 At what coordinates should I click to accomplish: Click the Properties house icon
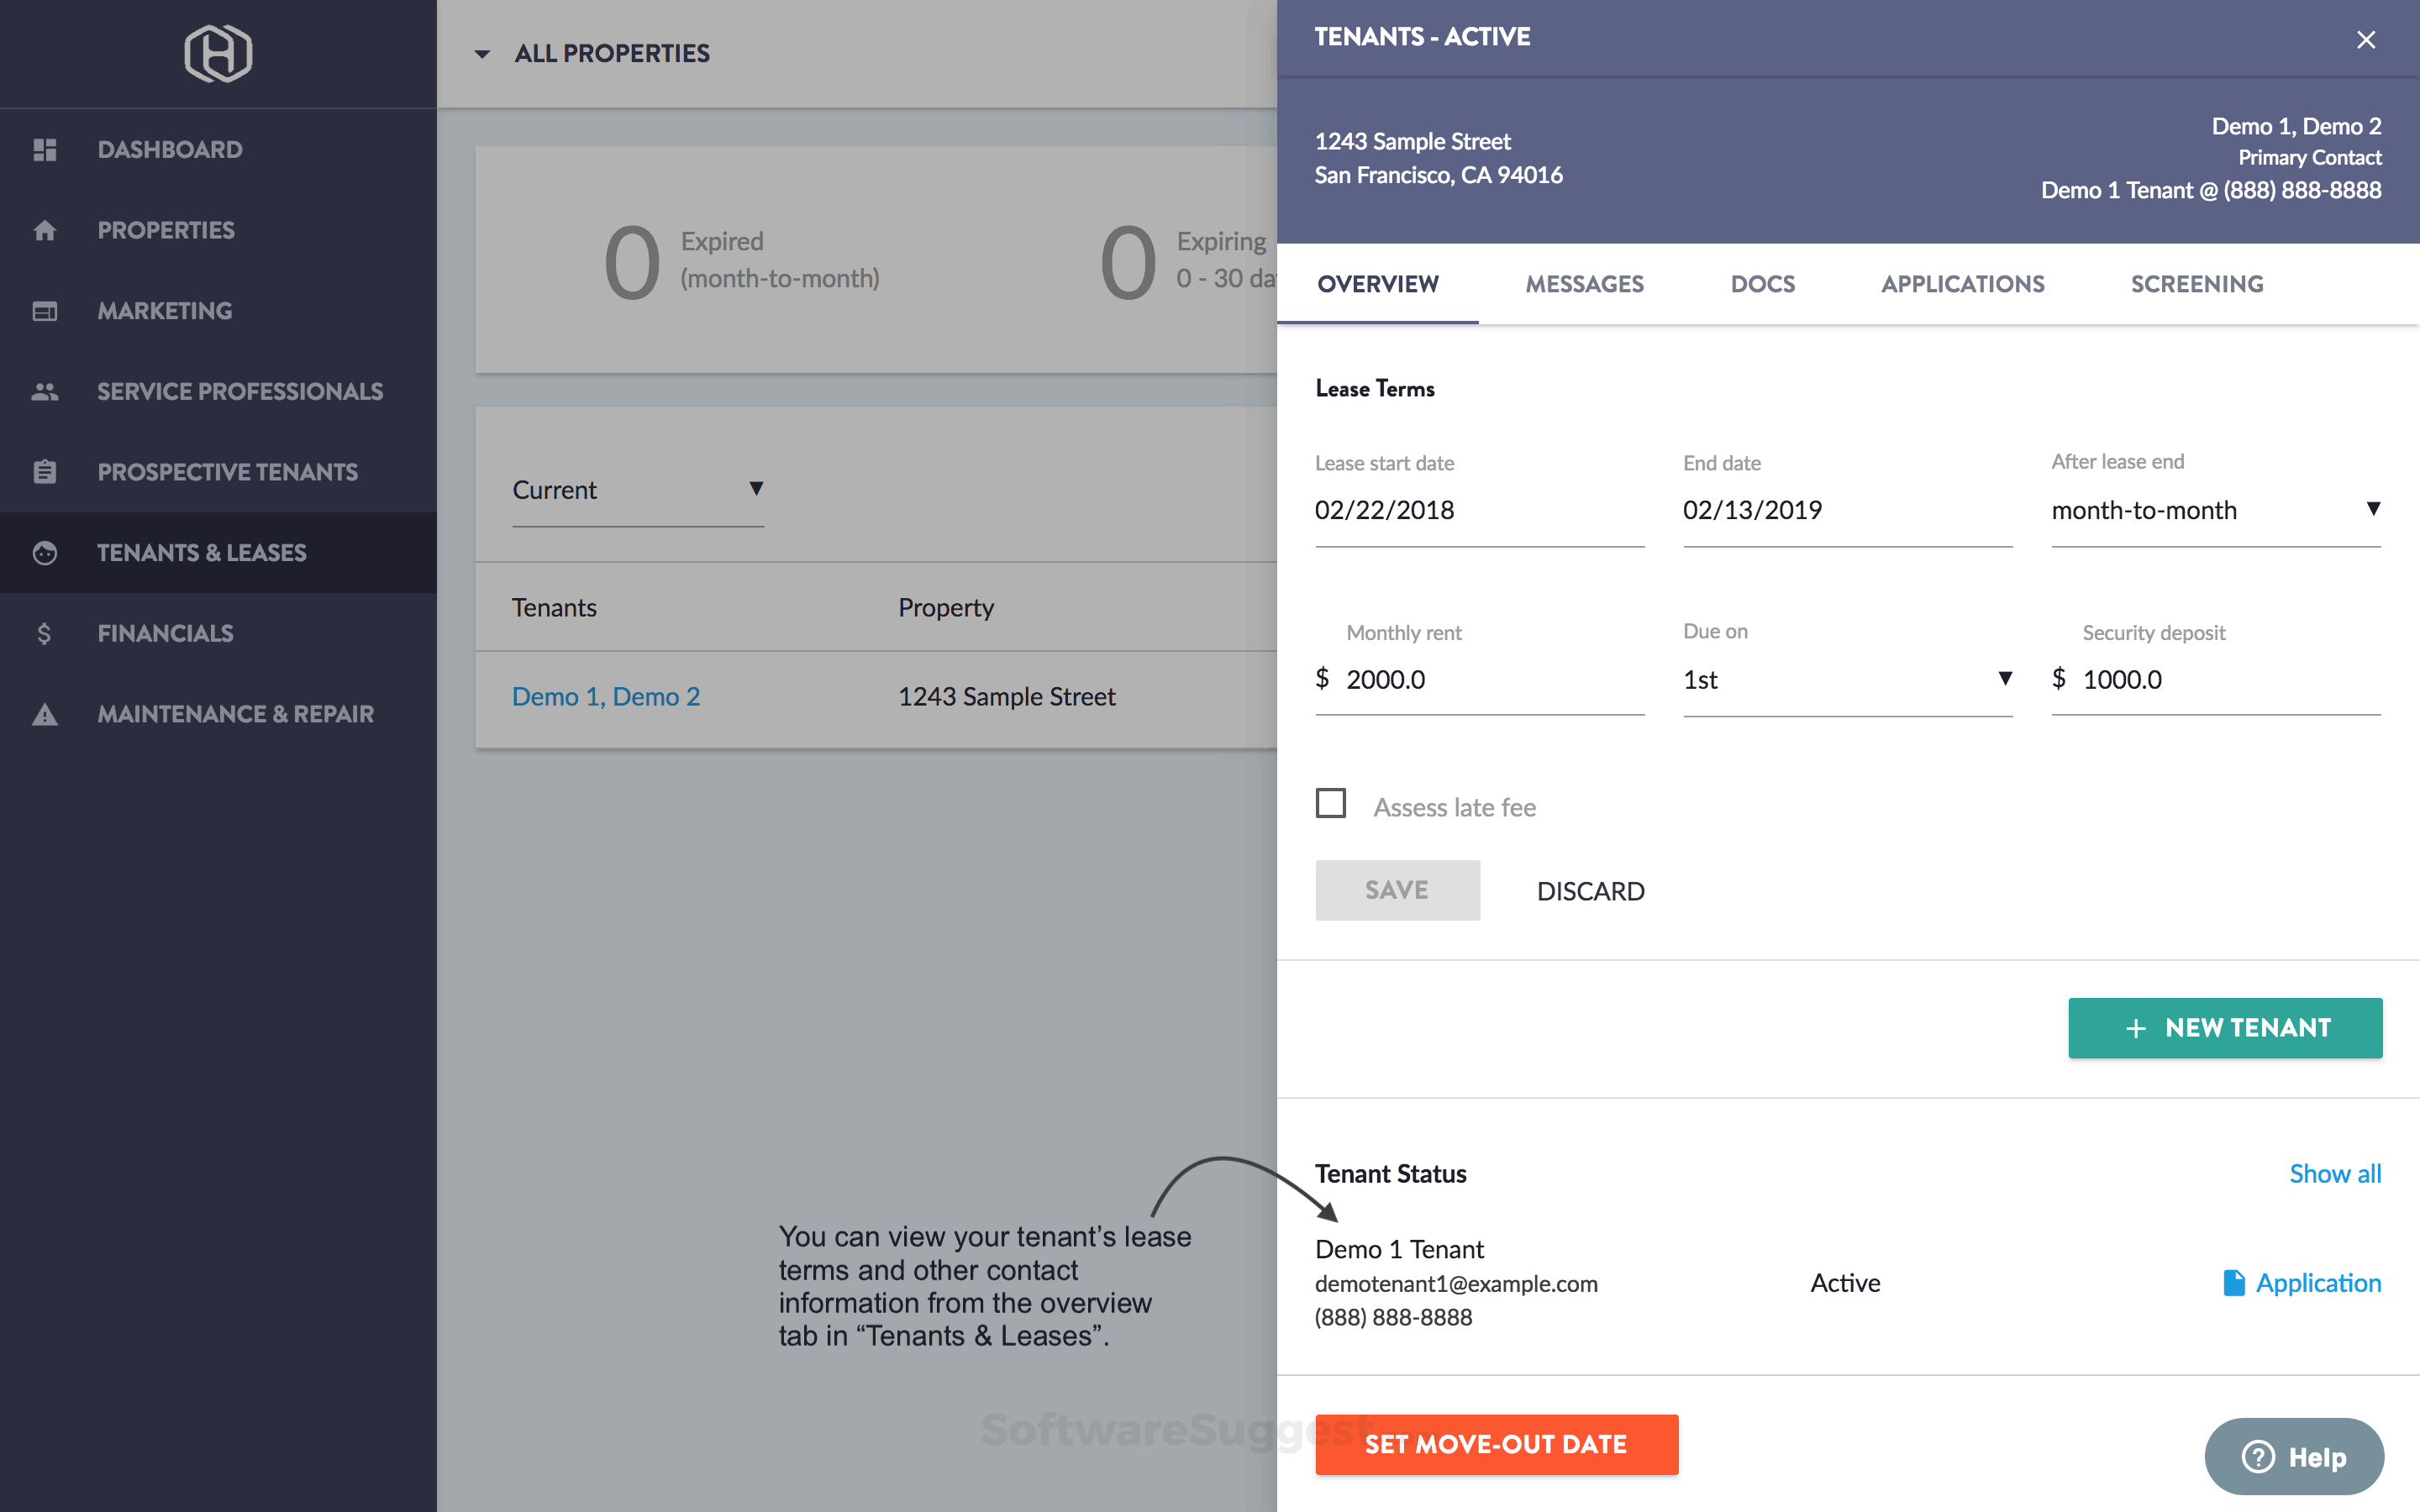tap(44, 231)
